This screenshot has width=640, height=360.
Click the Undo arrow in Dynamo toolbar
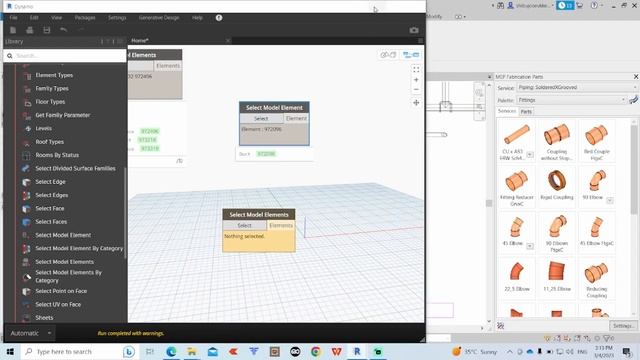click(x=63, y=30)
